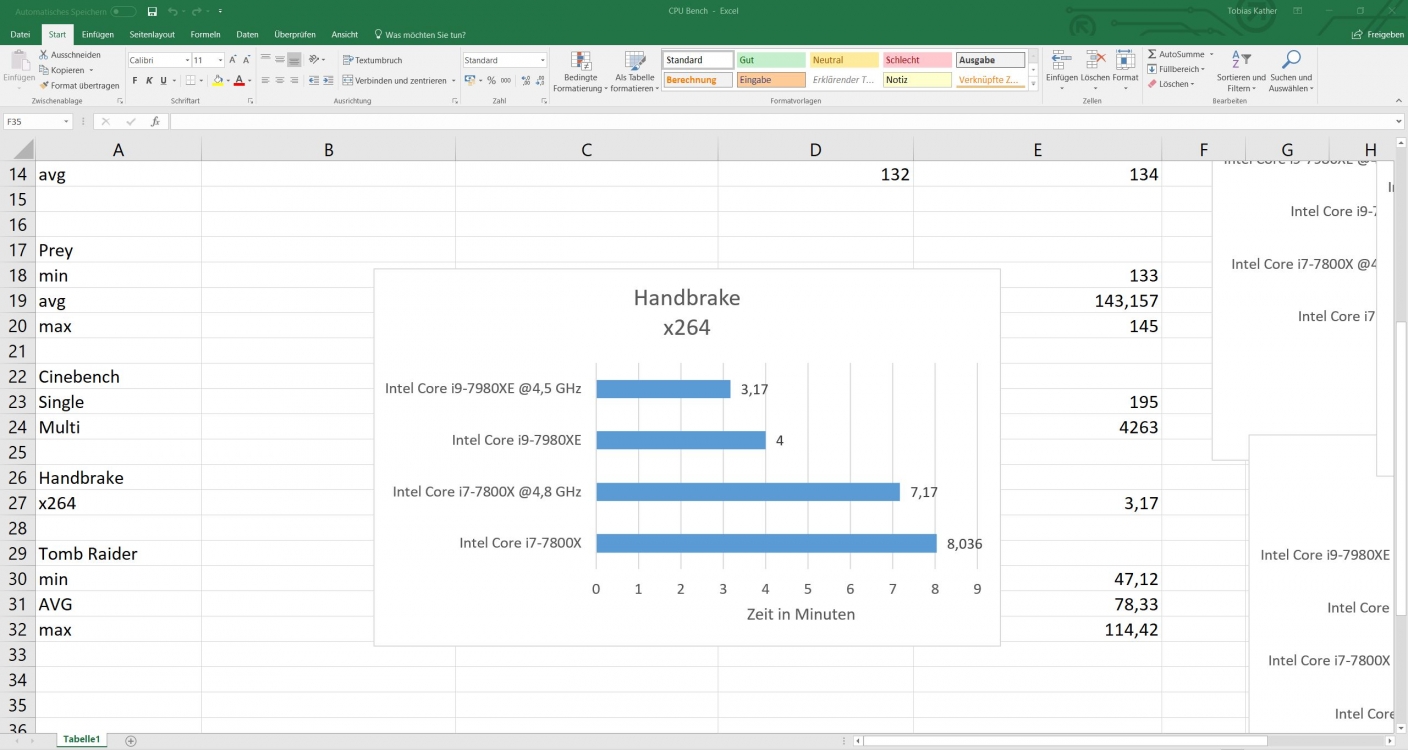This screenshot has height=750, width=1408.
Task: Apply the Notiz cell style
Action: click(917, 80)
